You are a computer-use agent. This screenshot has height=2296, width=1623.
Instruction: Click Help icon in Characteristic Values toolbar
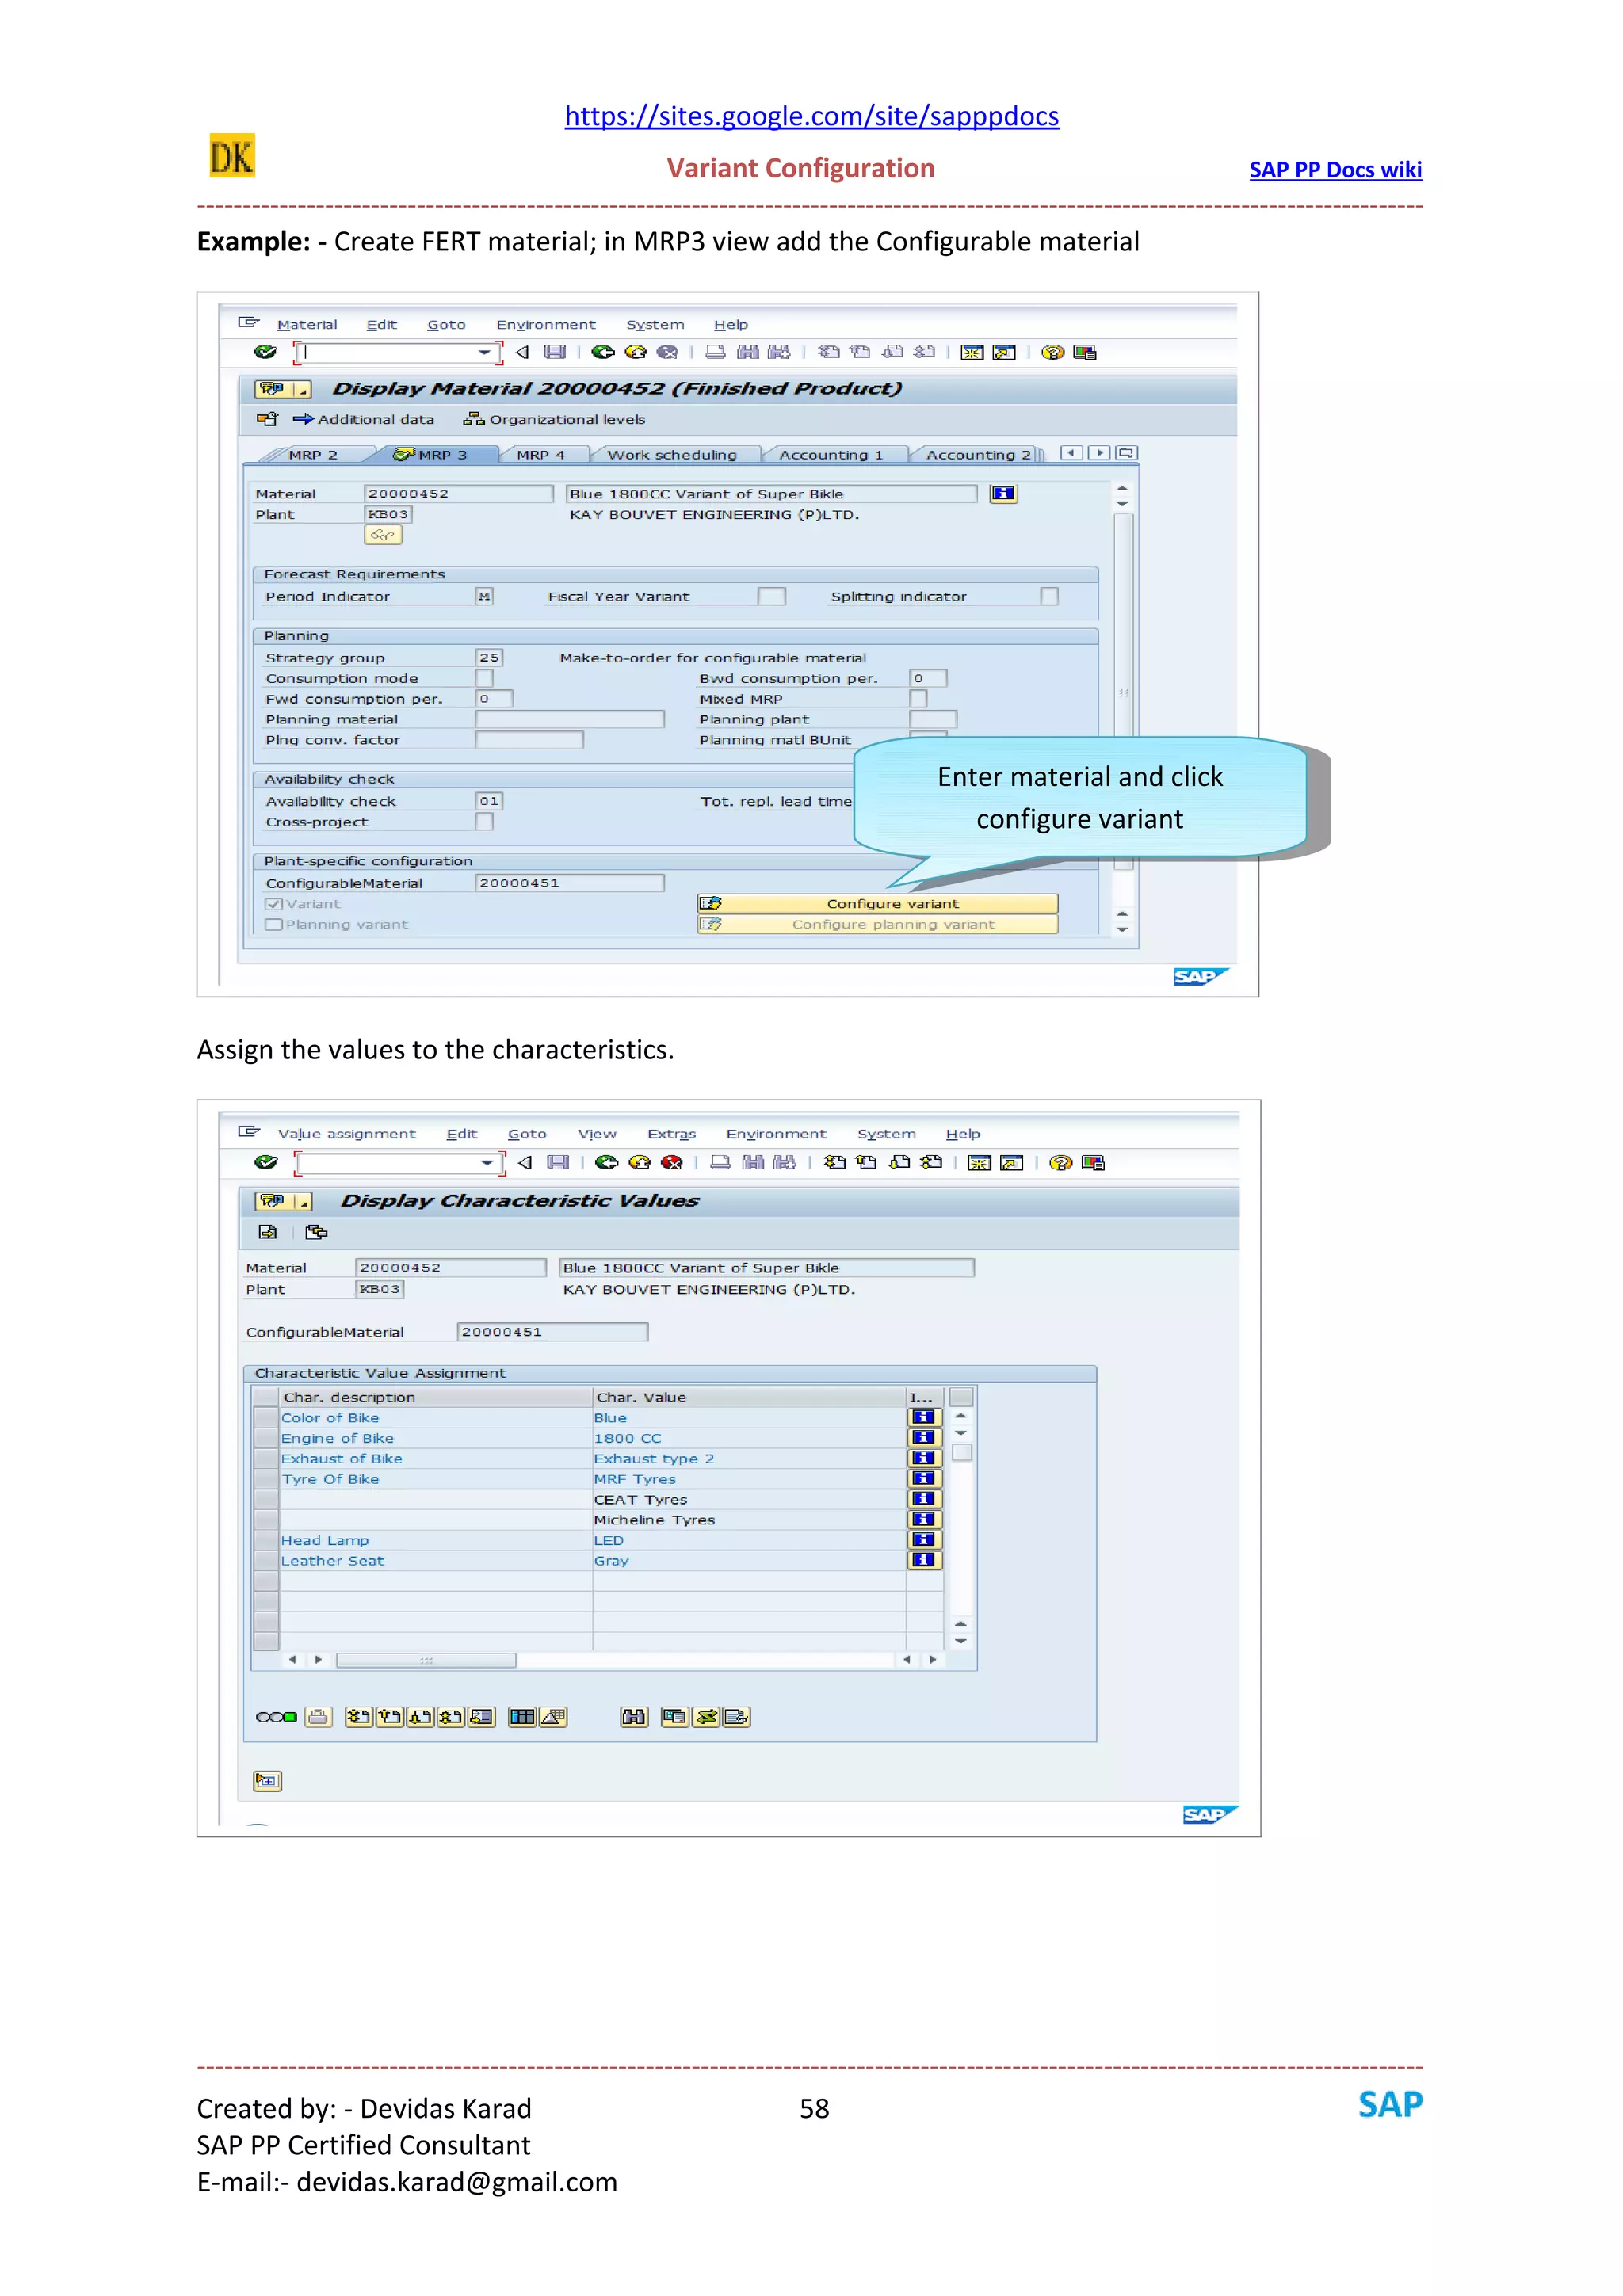coord(1061,1162)
